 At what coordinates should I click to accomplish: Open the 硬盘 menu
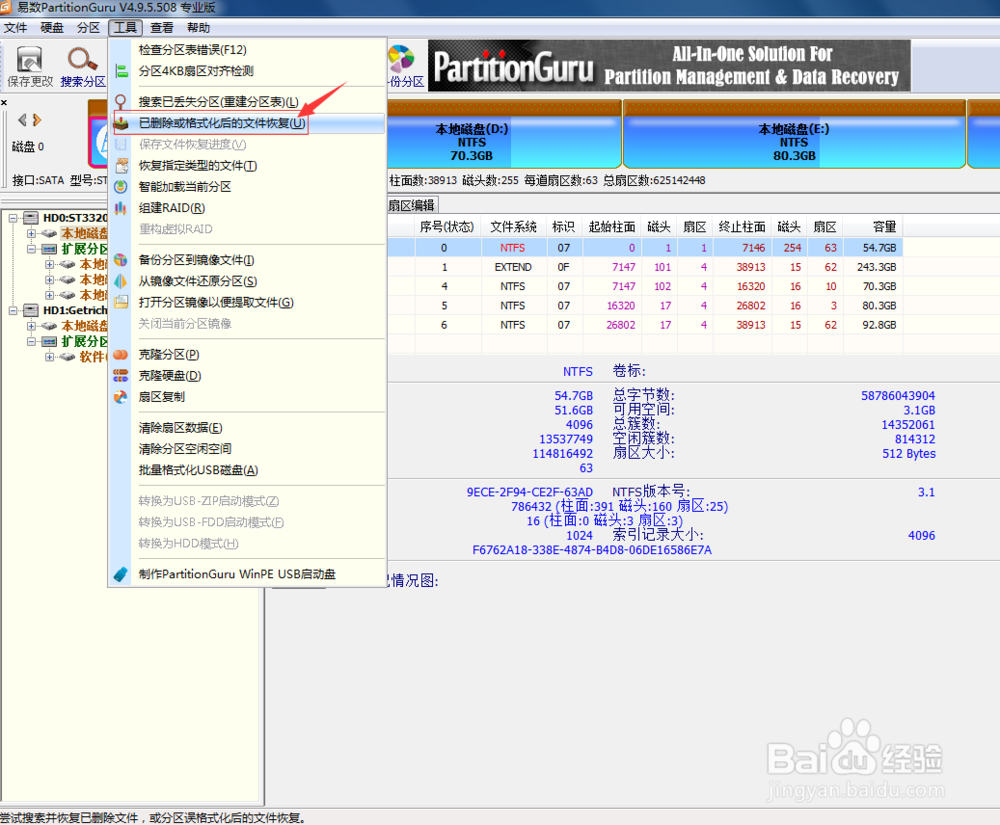pyautogui.click(x=52, y=27)
